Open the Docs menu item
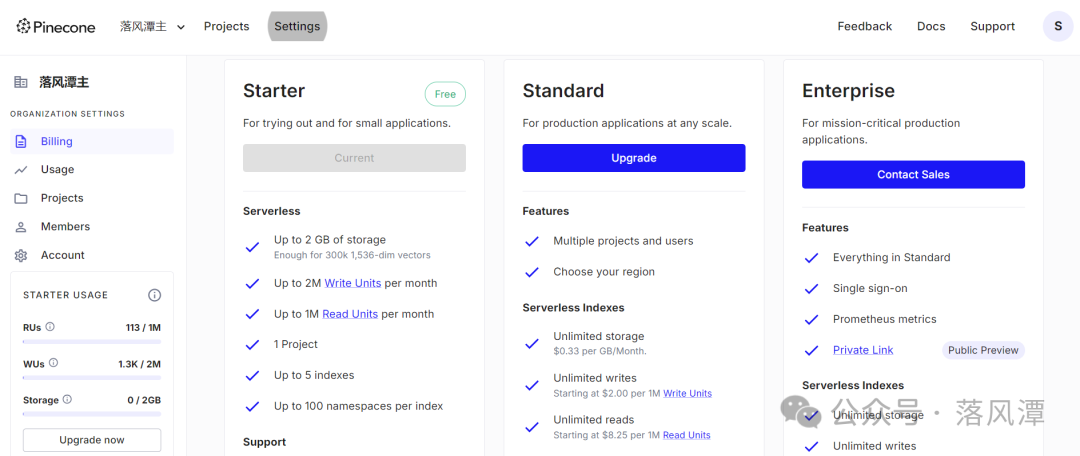Image resolution: width=1080 pixels, height=456 pixels. (931, 27)
